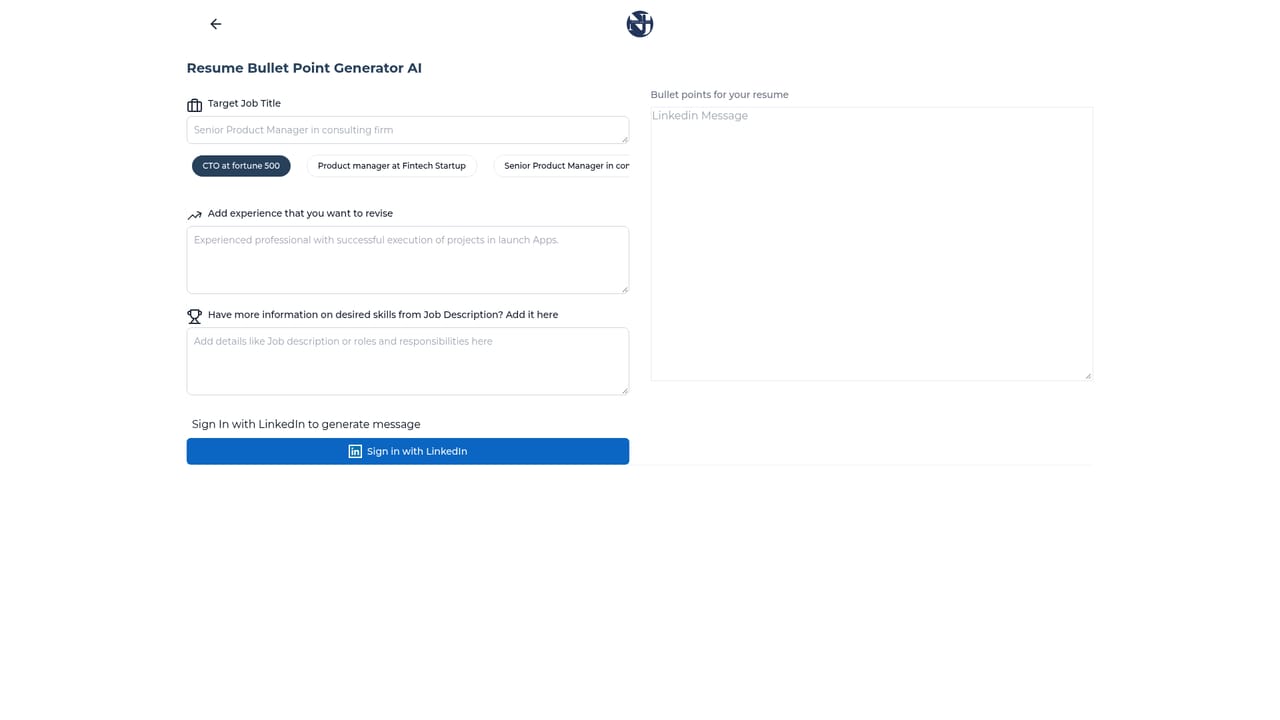The width and height of the screenshot is (1280, 720).
Task: Click the Have more information on desired skills label
Action: click(x=383, y=314)
